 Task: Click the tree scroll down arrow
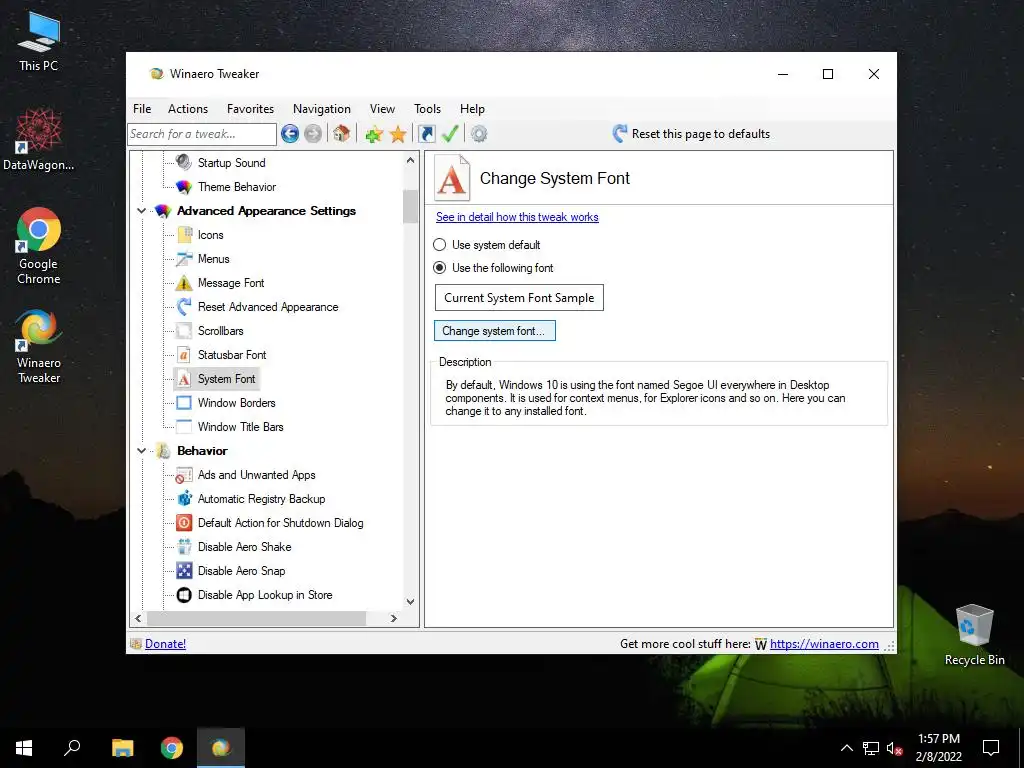tap(410, 601)
